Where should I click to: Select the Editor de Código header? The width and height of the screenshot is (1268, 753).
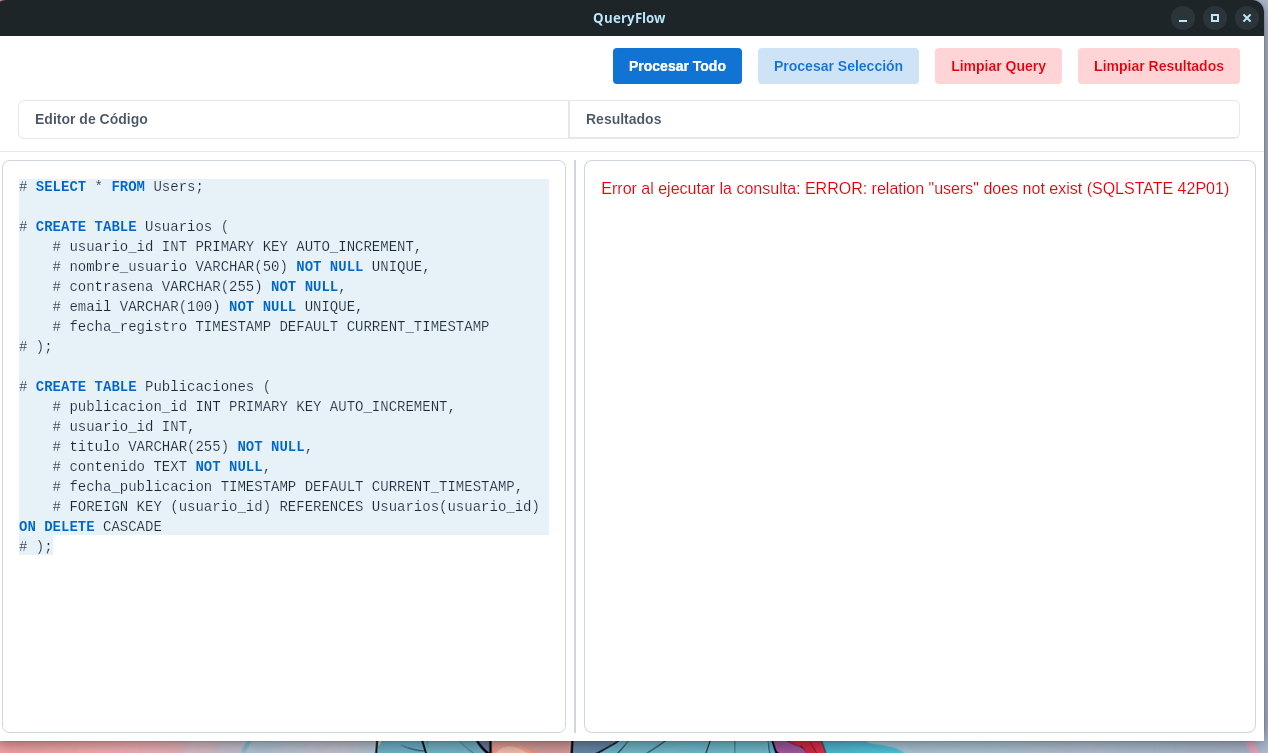point(293,119)
